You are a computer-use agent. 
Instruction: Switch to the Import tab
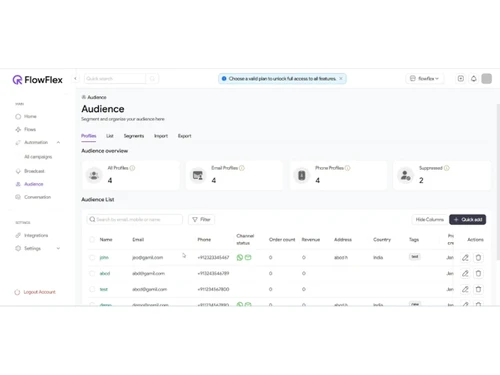161,136
